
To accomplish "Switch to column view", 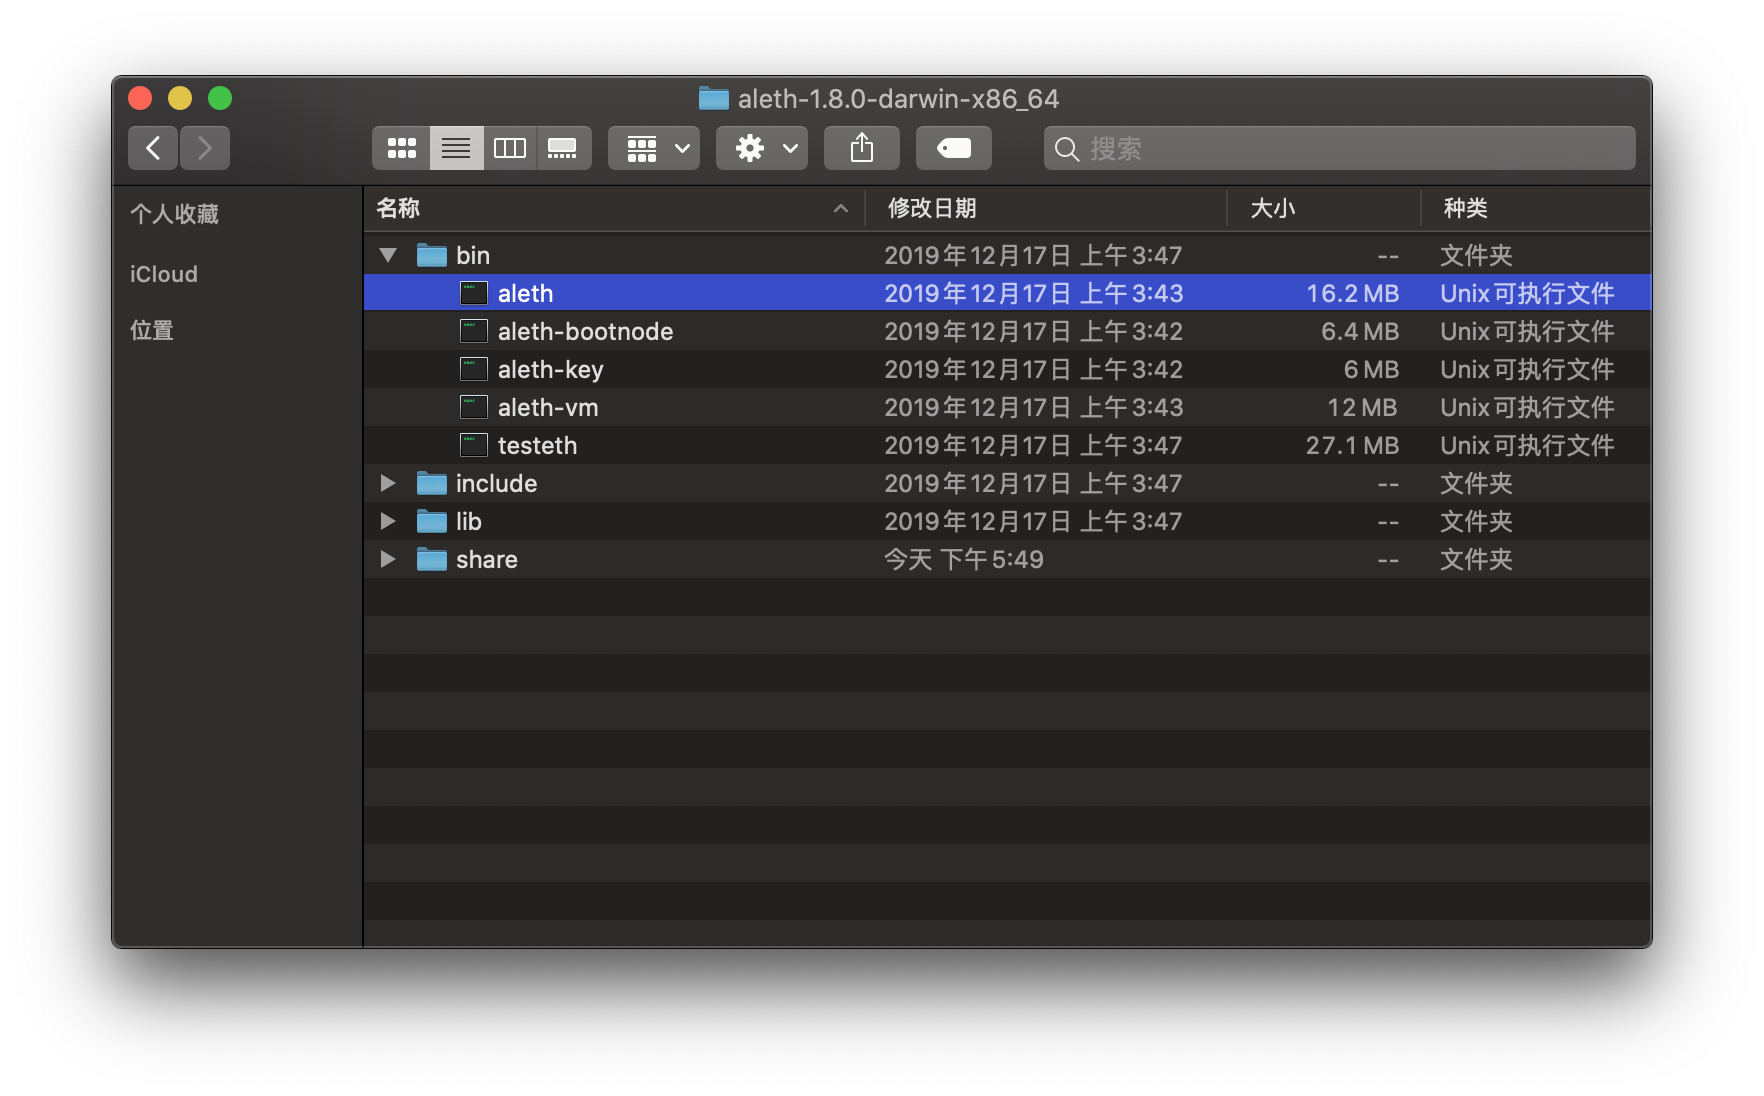I will pos(510,148).
